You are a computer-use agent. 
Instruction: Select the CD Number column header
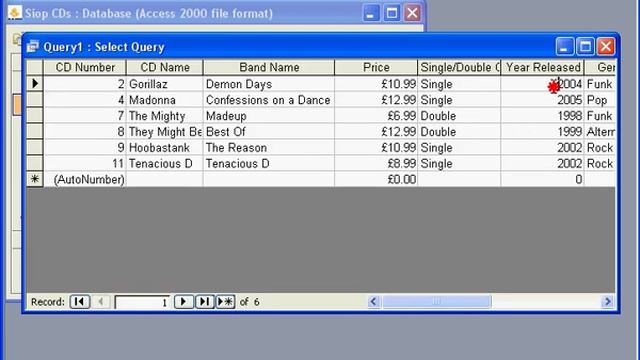[x=85, y=67]
